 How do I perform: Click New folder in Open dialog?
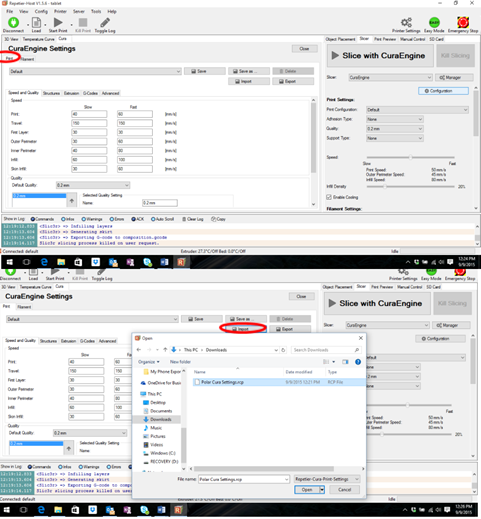(180, 362)
